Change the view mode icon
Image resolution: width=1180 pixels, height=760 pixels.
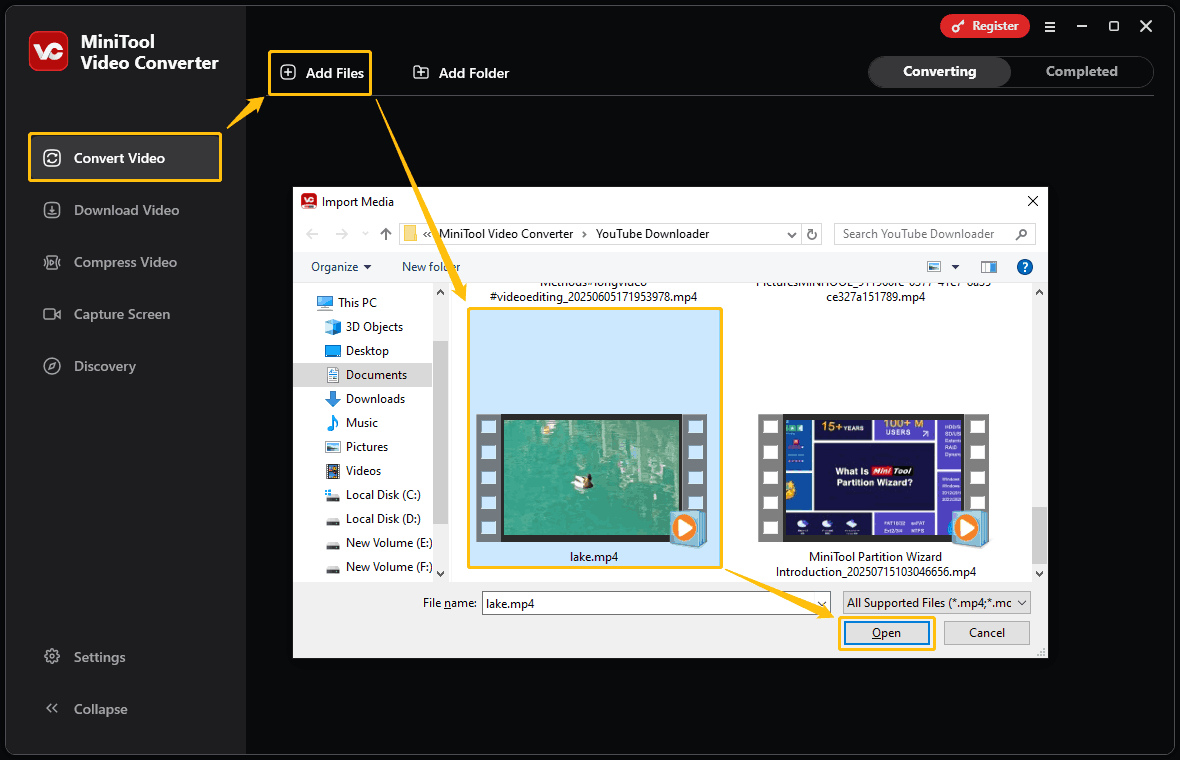[934, 267]
